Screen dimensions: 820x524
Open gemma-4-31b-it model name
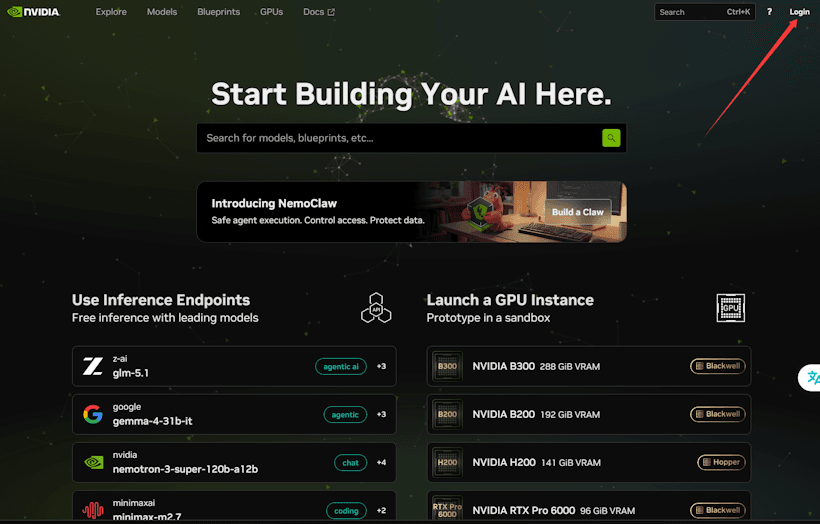(152, 421)
